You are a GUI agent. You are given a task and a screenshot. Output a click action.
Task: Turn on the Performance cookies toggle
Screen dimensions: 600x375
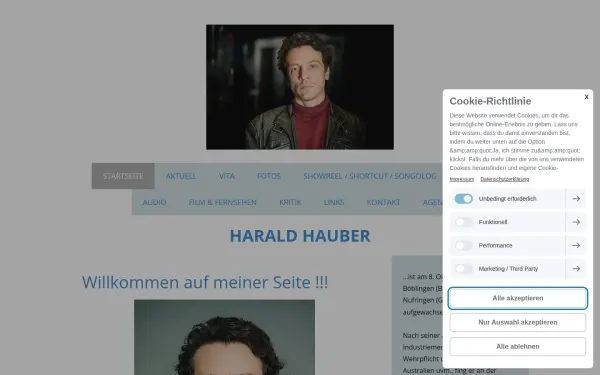(x=463, y=245)
